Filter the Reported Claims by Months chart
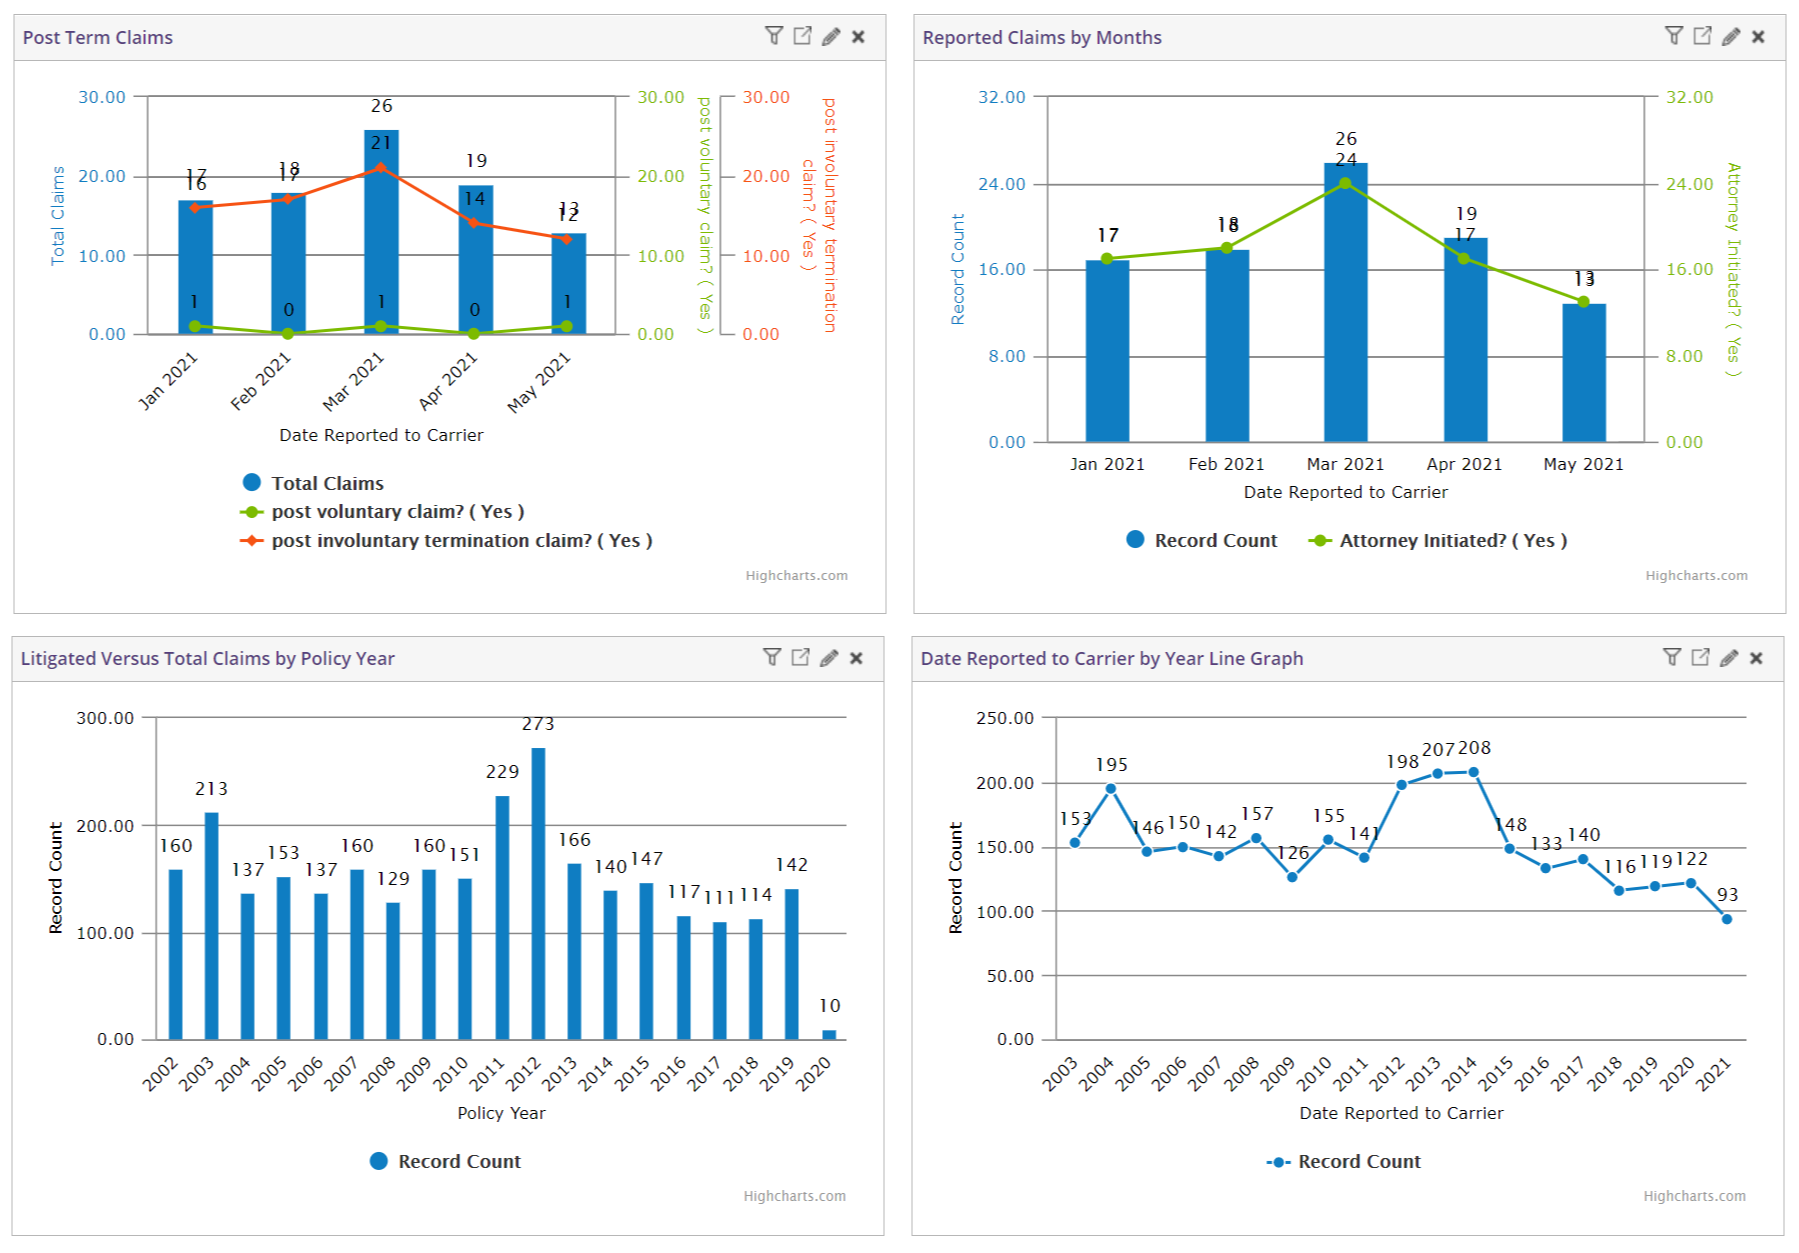The width and height of the screenshot is (1799, 1253). [1675, 36]
